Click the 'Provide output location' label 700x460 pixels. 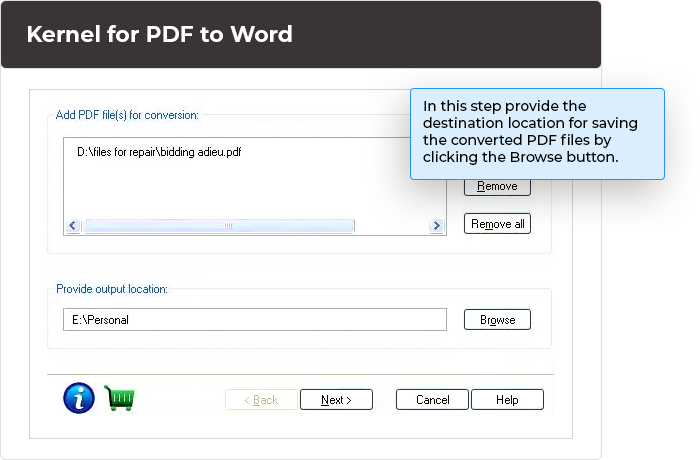pyautogui.click(x=112, y=289)
